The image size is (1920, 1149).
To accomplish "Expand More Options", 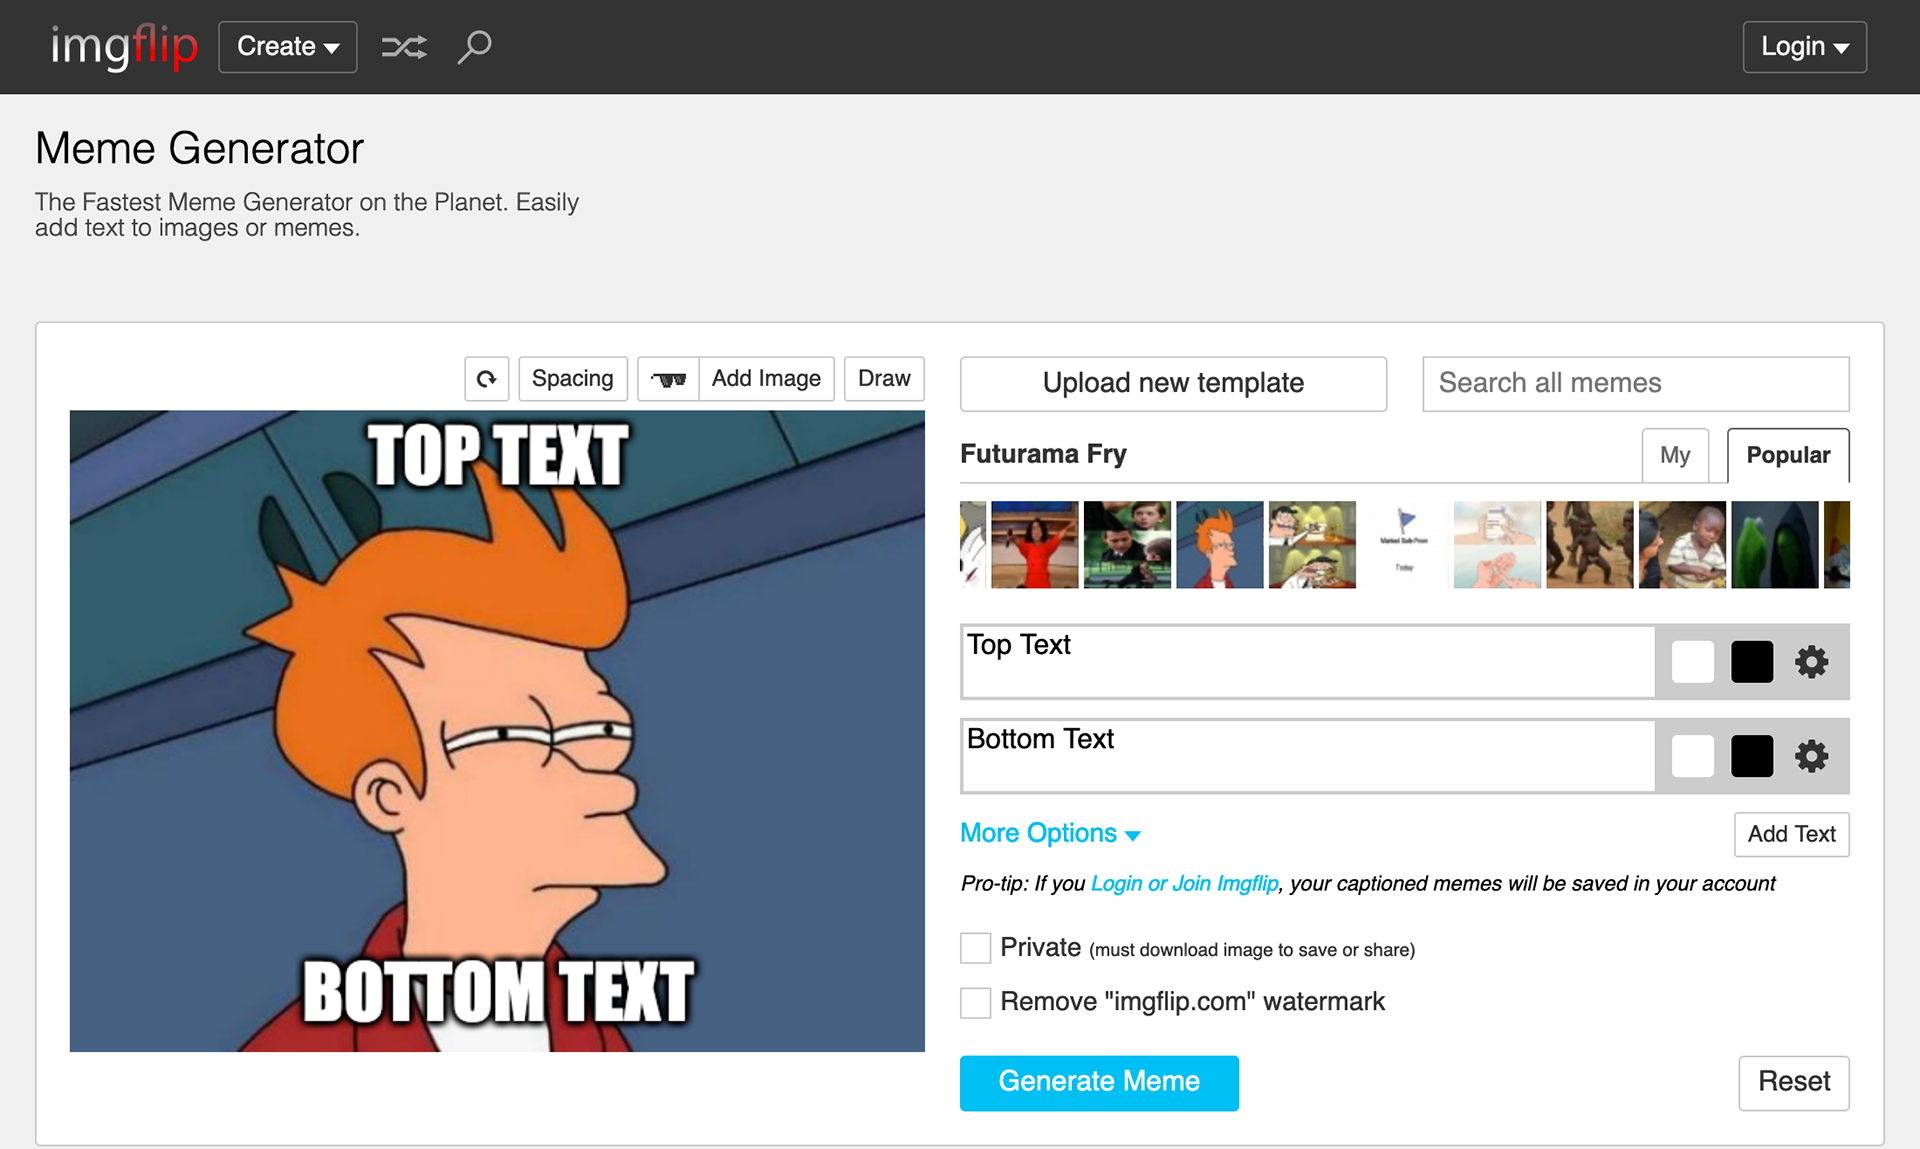I will coord(1050,833).
